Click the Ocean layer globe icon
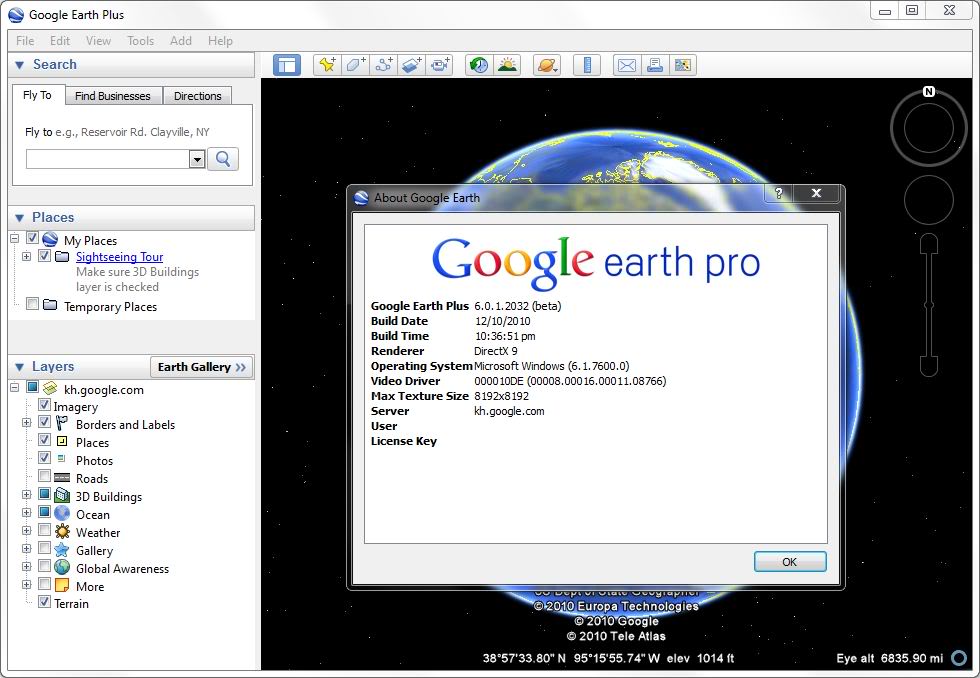Screen dimensions: 980x678 62,514
